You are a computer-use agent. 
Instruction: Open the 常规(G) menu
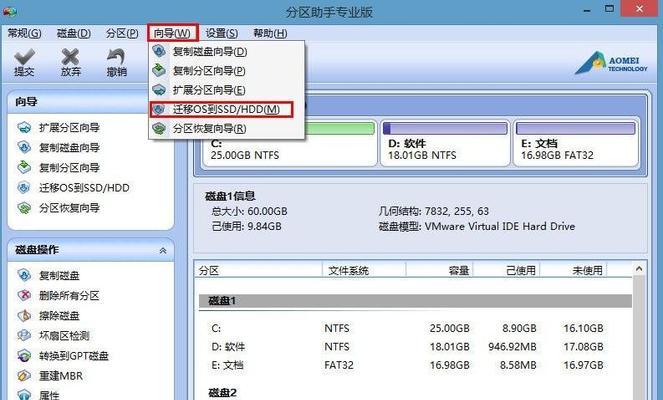(25, 33)
